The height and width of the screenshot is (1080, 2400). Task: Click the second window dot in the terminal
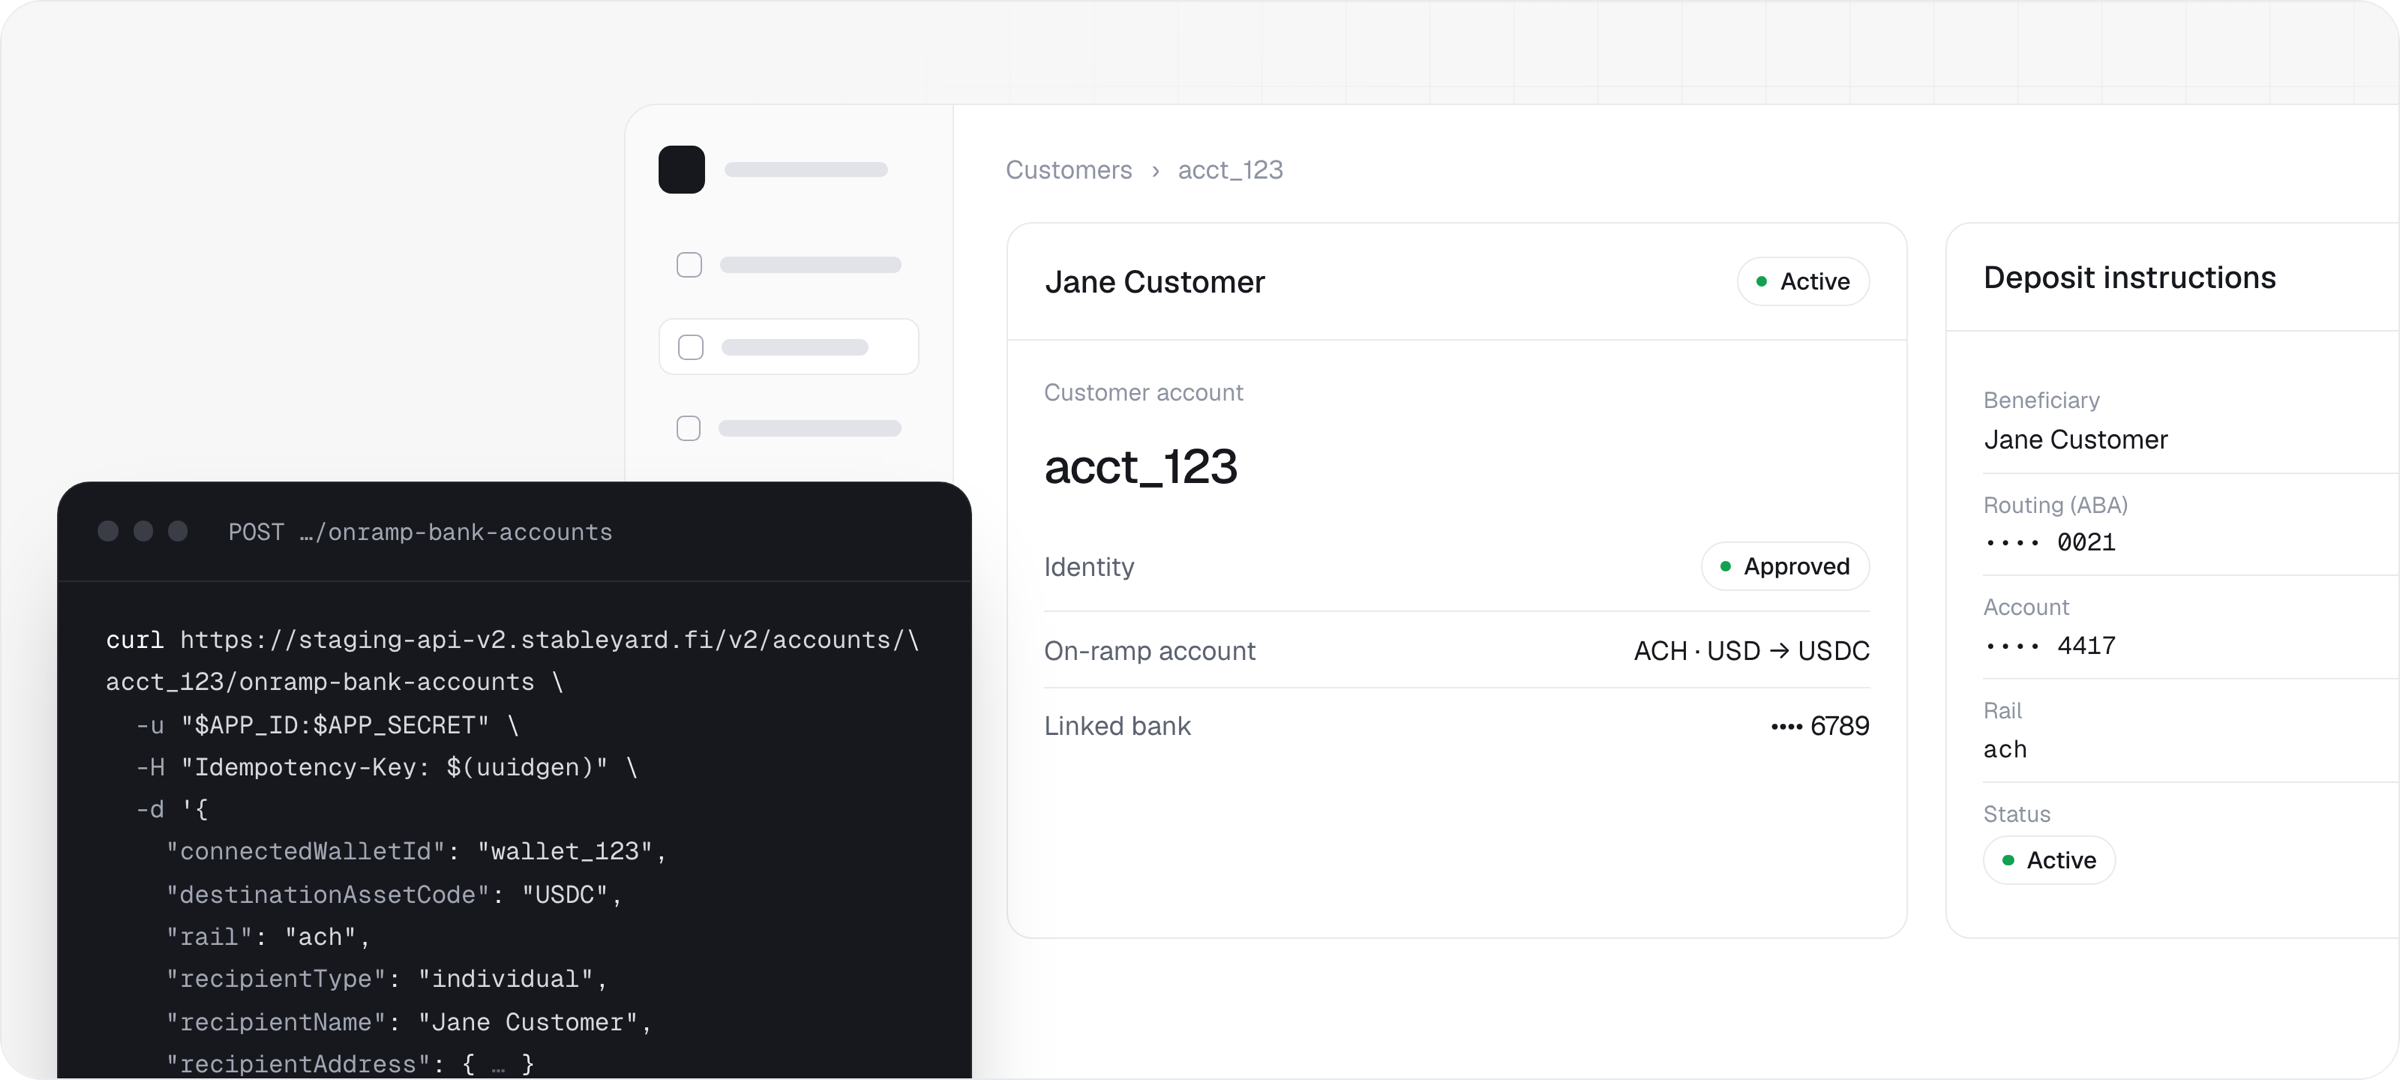(143, 531)
